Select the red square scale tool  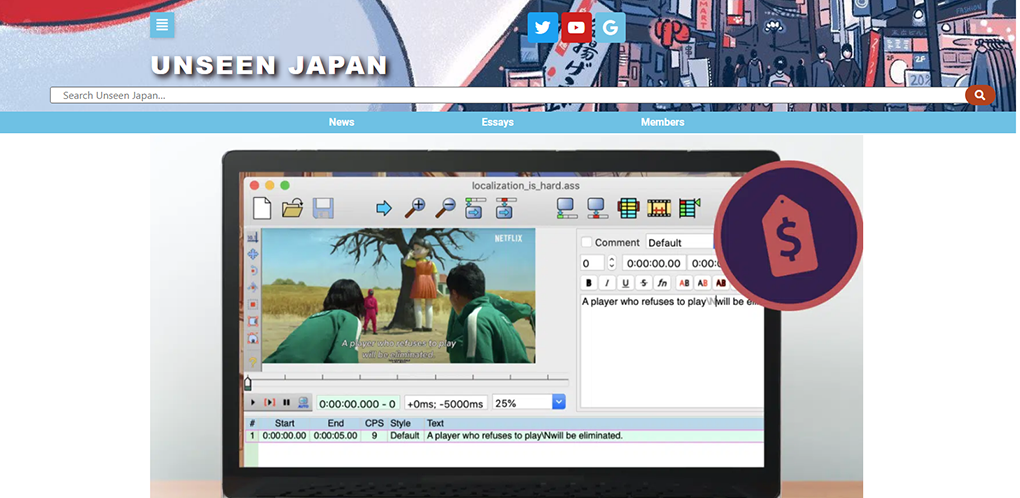pyautogui.click(x=252, y=304)
